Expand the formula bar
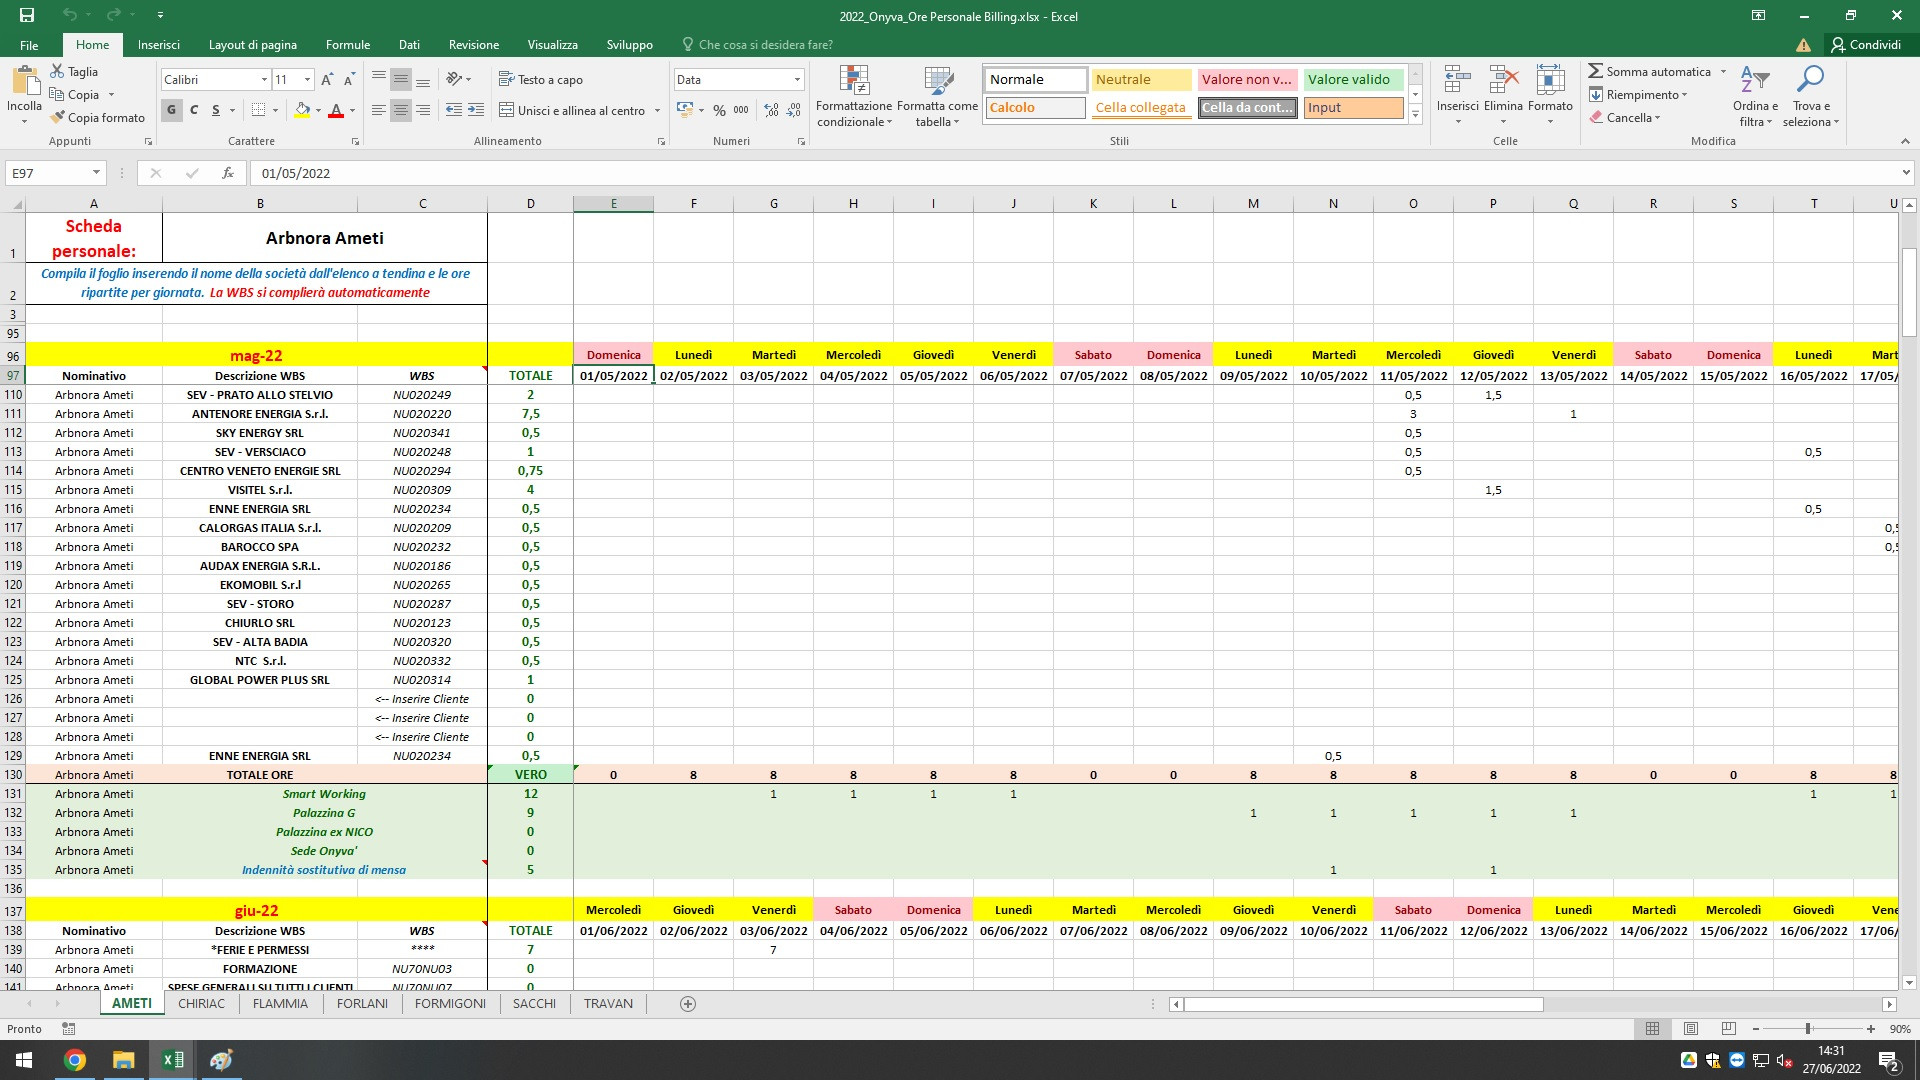 click(x=1905, y=173)
